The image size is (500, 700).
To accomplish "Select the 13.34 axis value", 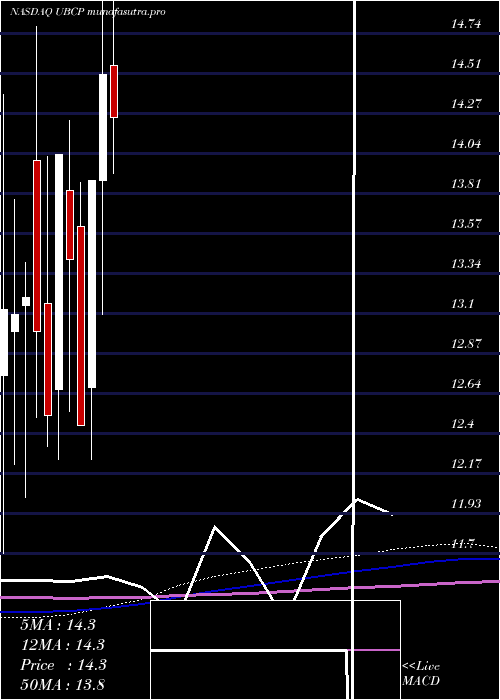I will [466, 264].
